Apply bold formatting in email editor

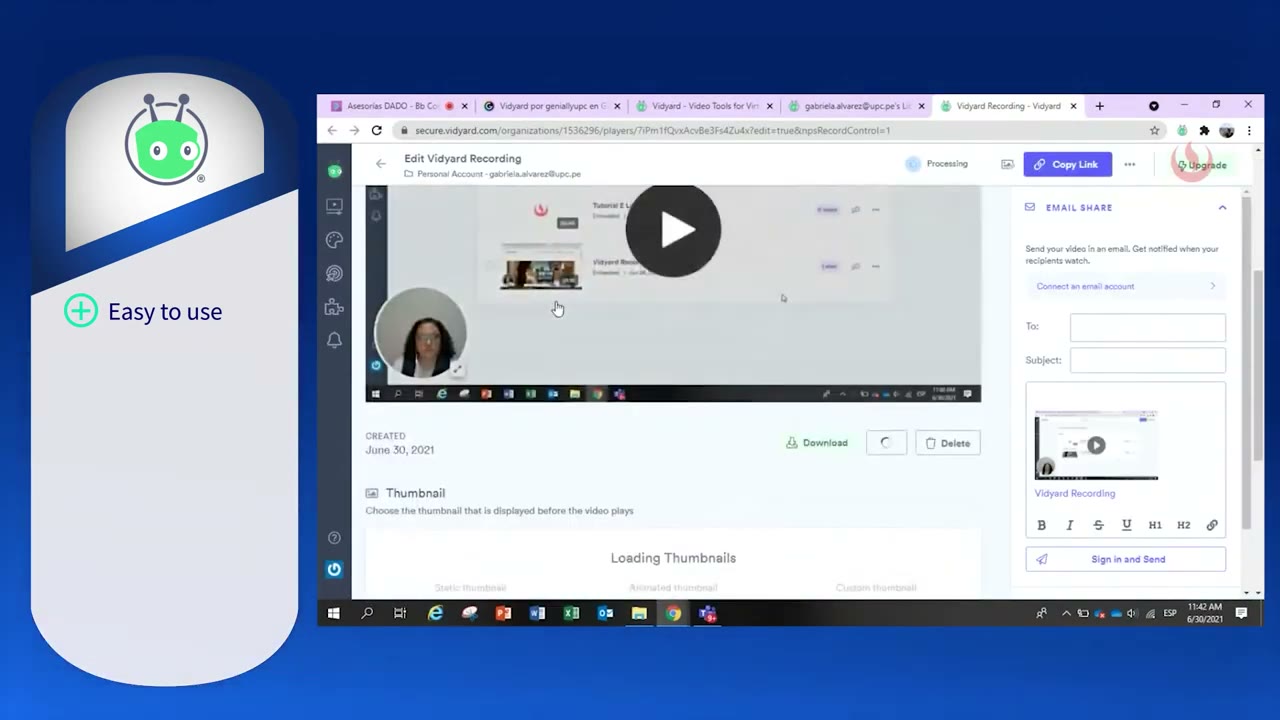pos(1041,525)
